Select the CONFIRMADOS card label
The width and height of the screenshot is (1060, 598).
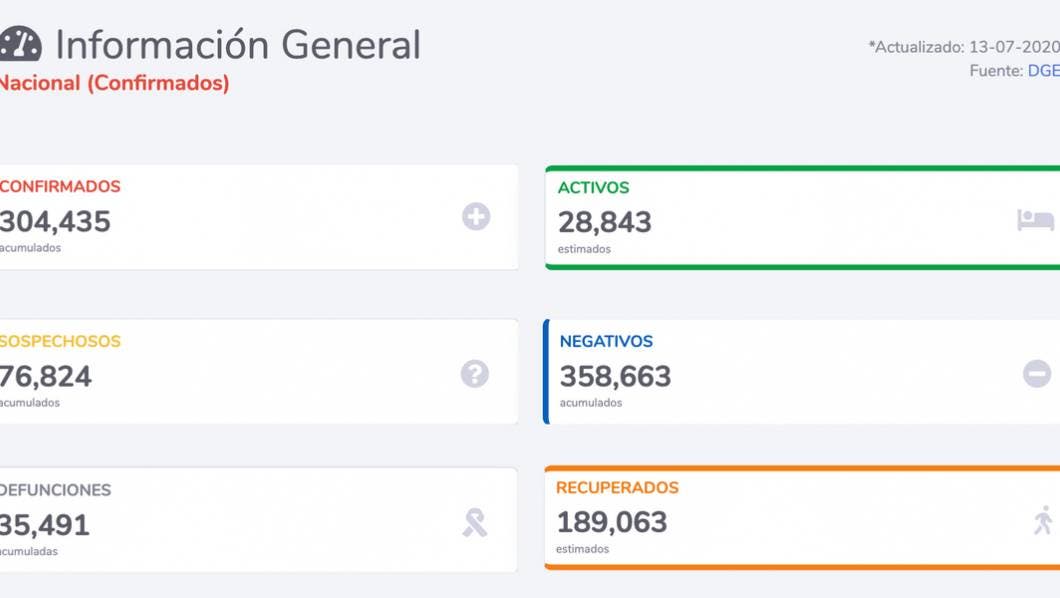tap(60, 187)
